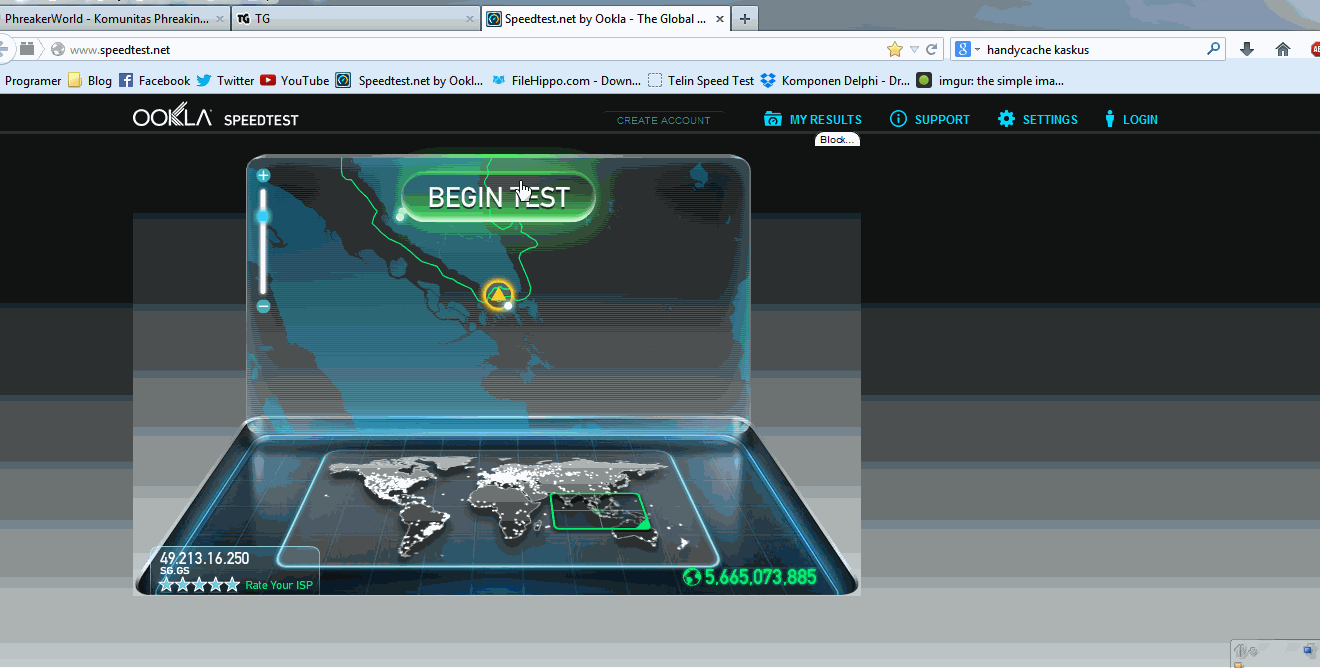Open Blog bookmark folder

click(90, 81)
